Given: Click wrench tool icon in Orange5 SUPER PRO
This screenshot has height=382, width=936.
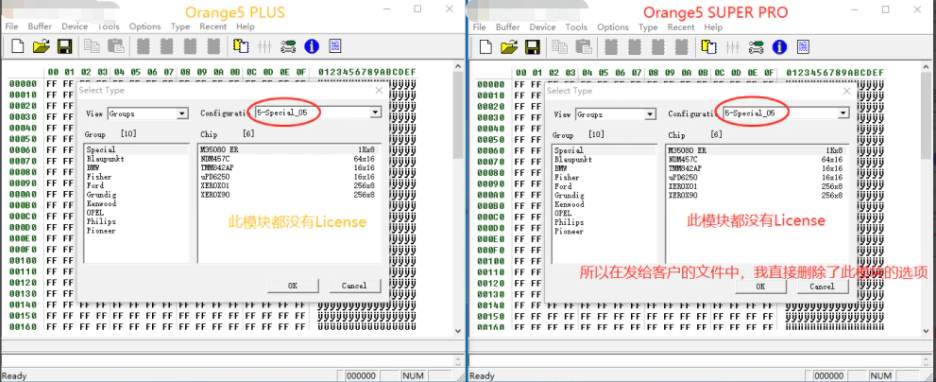Looking at the screenshot, I should pos(756,47).
